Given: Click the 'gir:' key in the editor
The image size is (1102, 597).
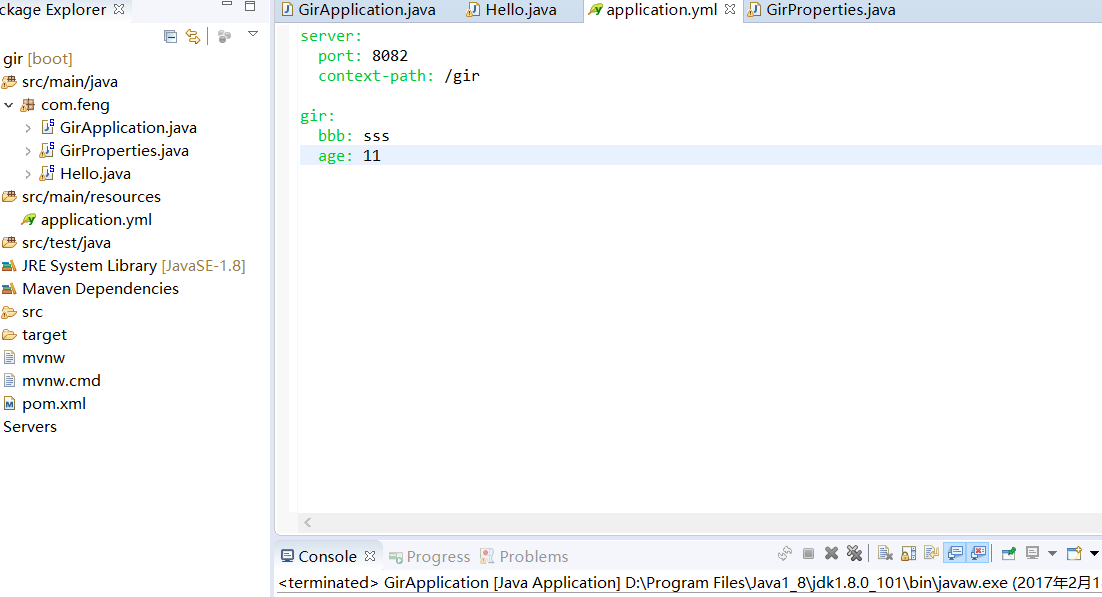Looking at the screenshot, I should click(318, 116).
